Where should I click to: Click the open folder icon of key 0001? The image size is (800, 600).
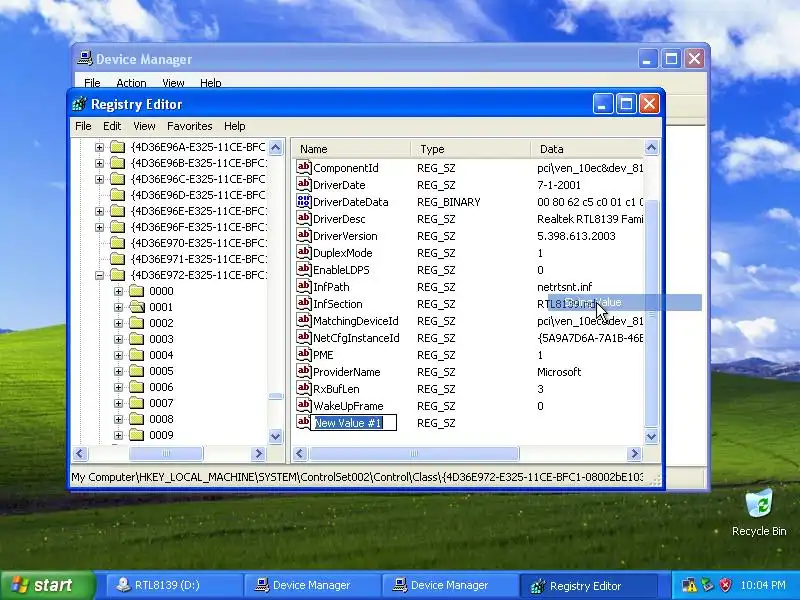[137, 307]
